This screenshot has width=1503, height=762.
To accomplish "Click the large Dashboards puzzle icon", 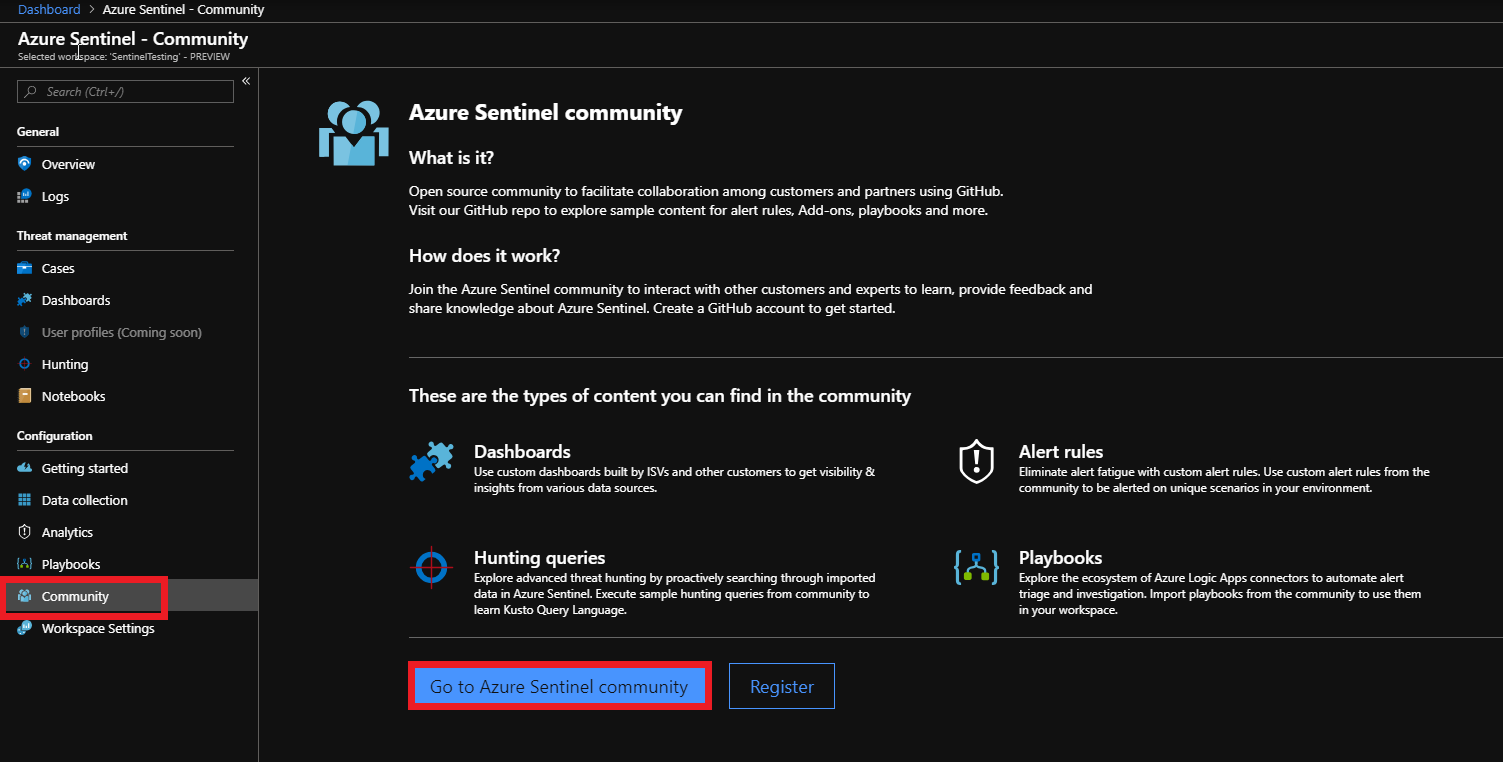I will pyautogui.click(x=432, y=462).
